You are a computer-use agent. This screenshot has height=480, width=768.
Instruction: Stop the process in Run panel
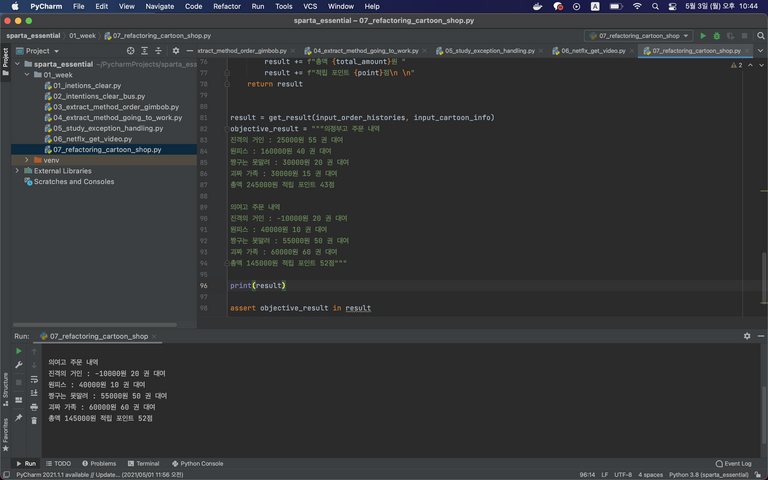19,382
